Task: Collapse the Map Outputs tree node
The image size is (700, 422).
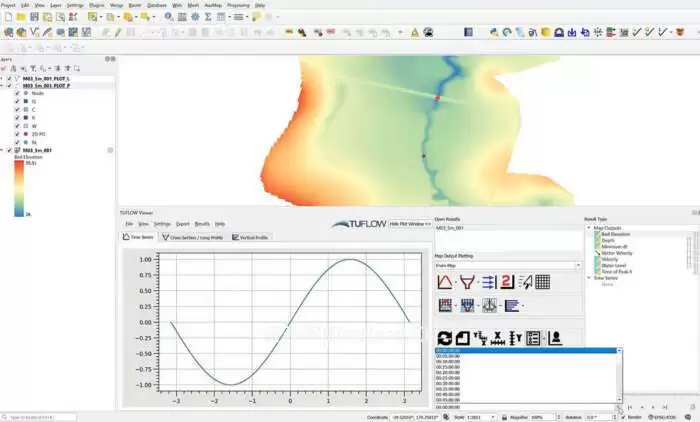Action: click(x=589, y=228)
